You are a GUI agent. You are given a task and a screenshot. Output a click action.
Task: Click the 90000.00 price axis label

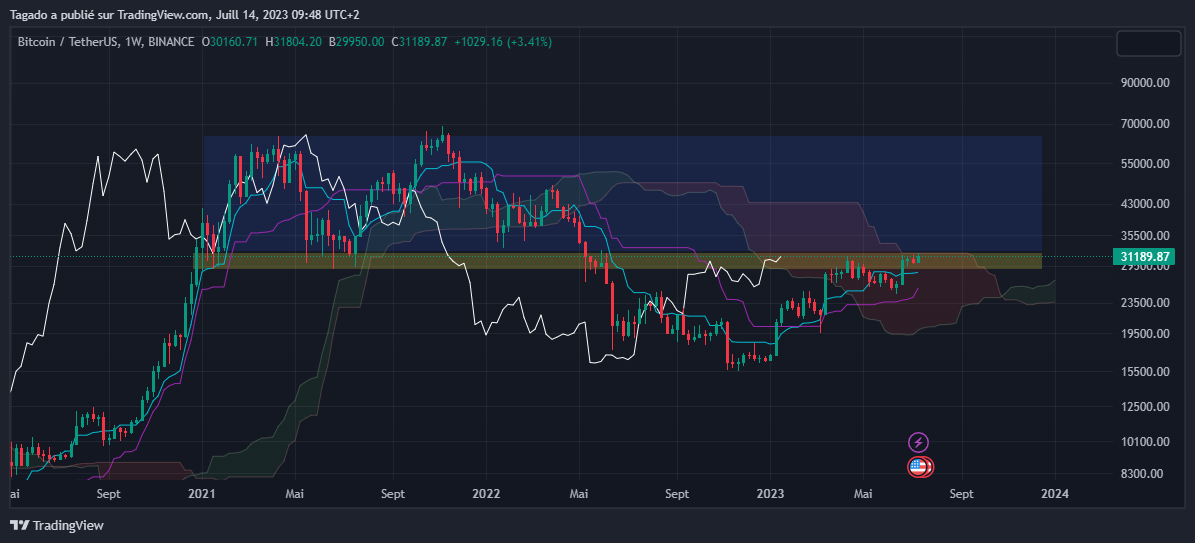(x=1144, y=82)
